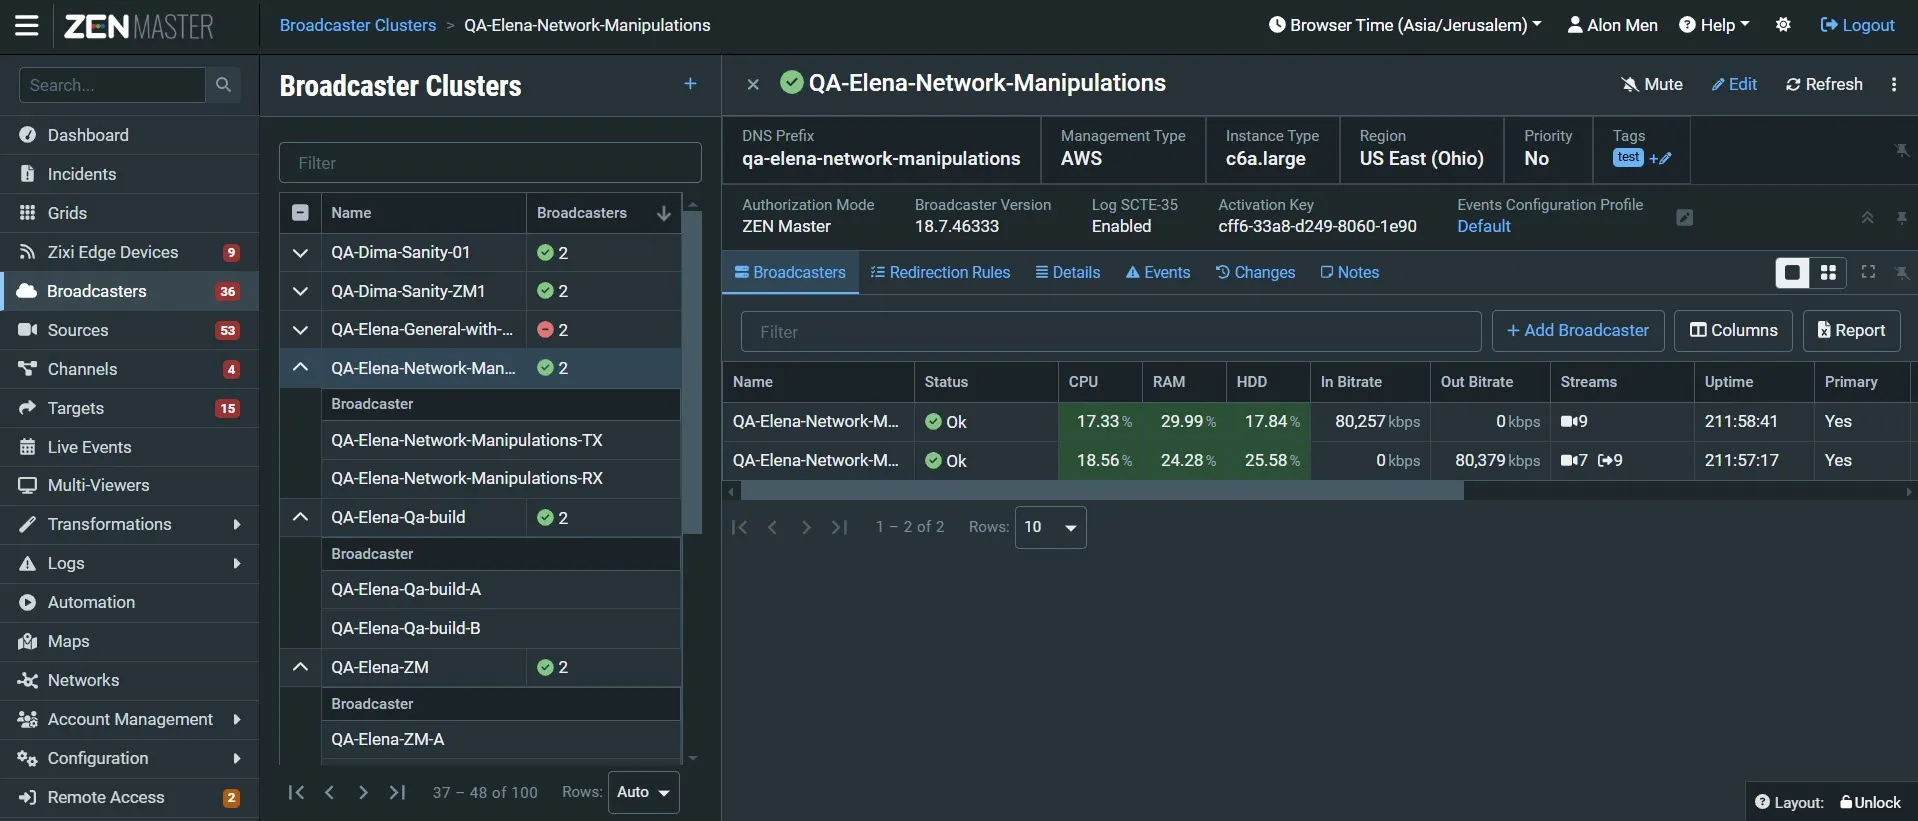
Task: Click the horizontal scrollbar of broadcasters table
Action: pos(1102,491)
